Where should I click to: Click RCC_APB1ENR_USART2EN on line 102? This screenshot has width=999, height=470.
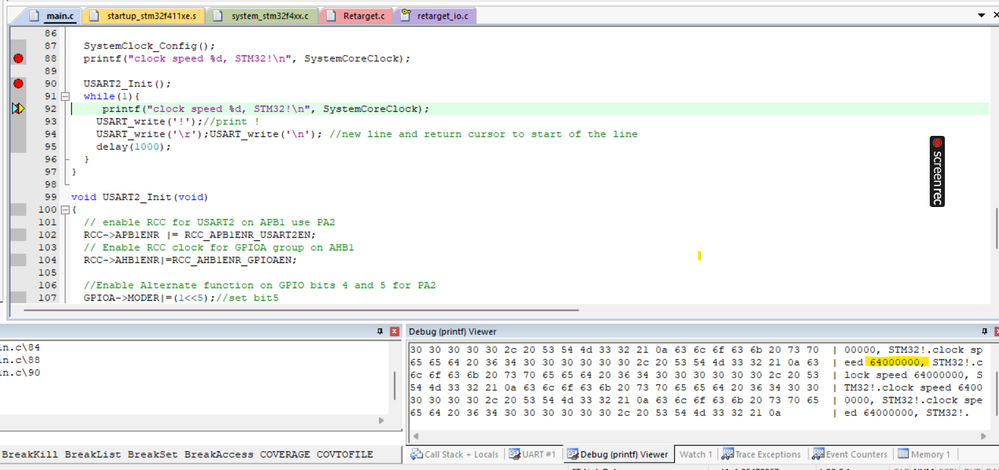245,235
